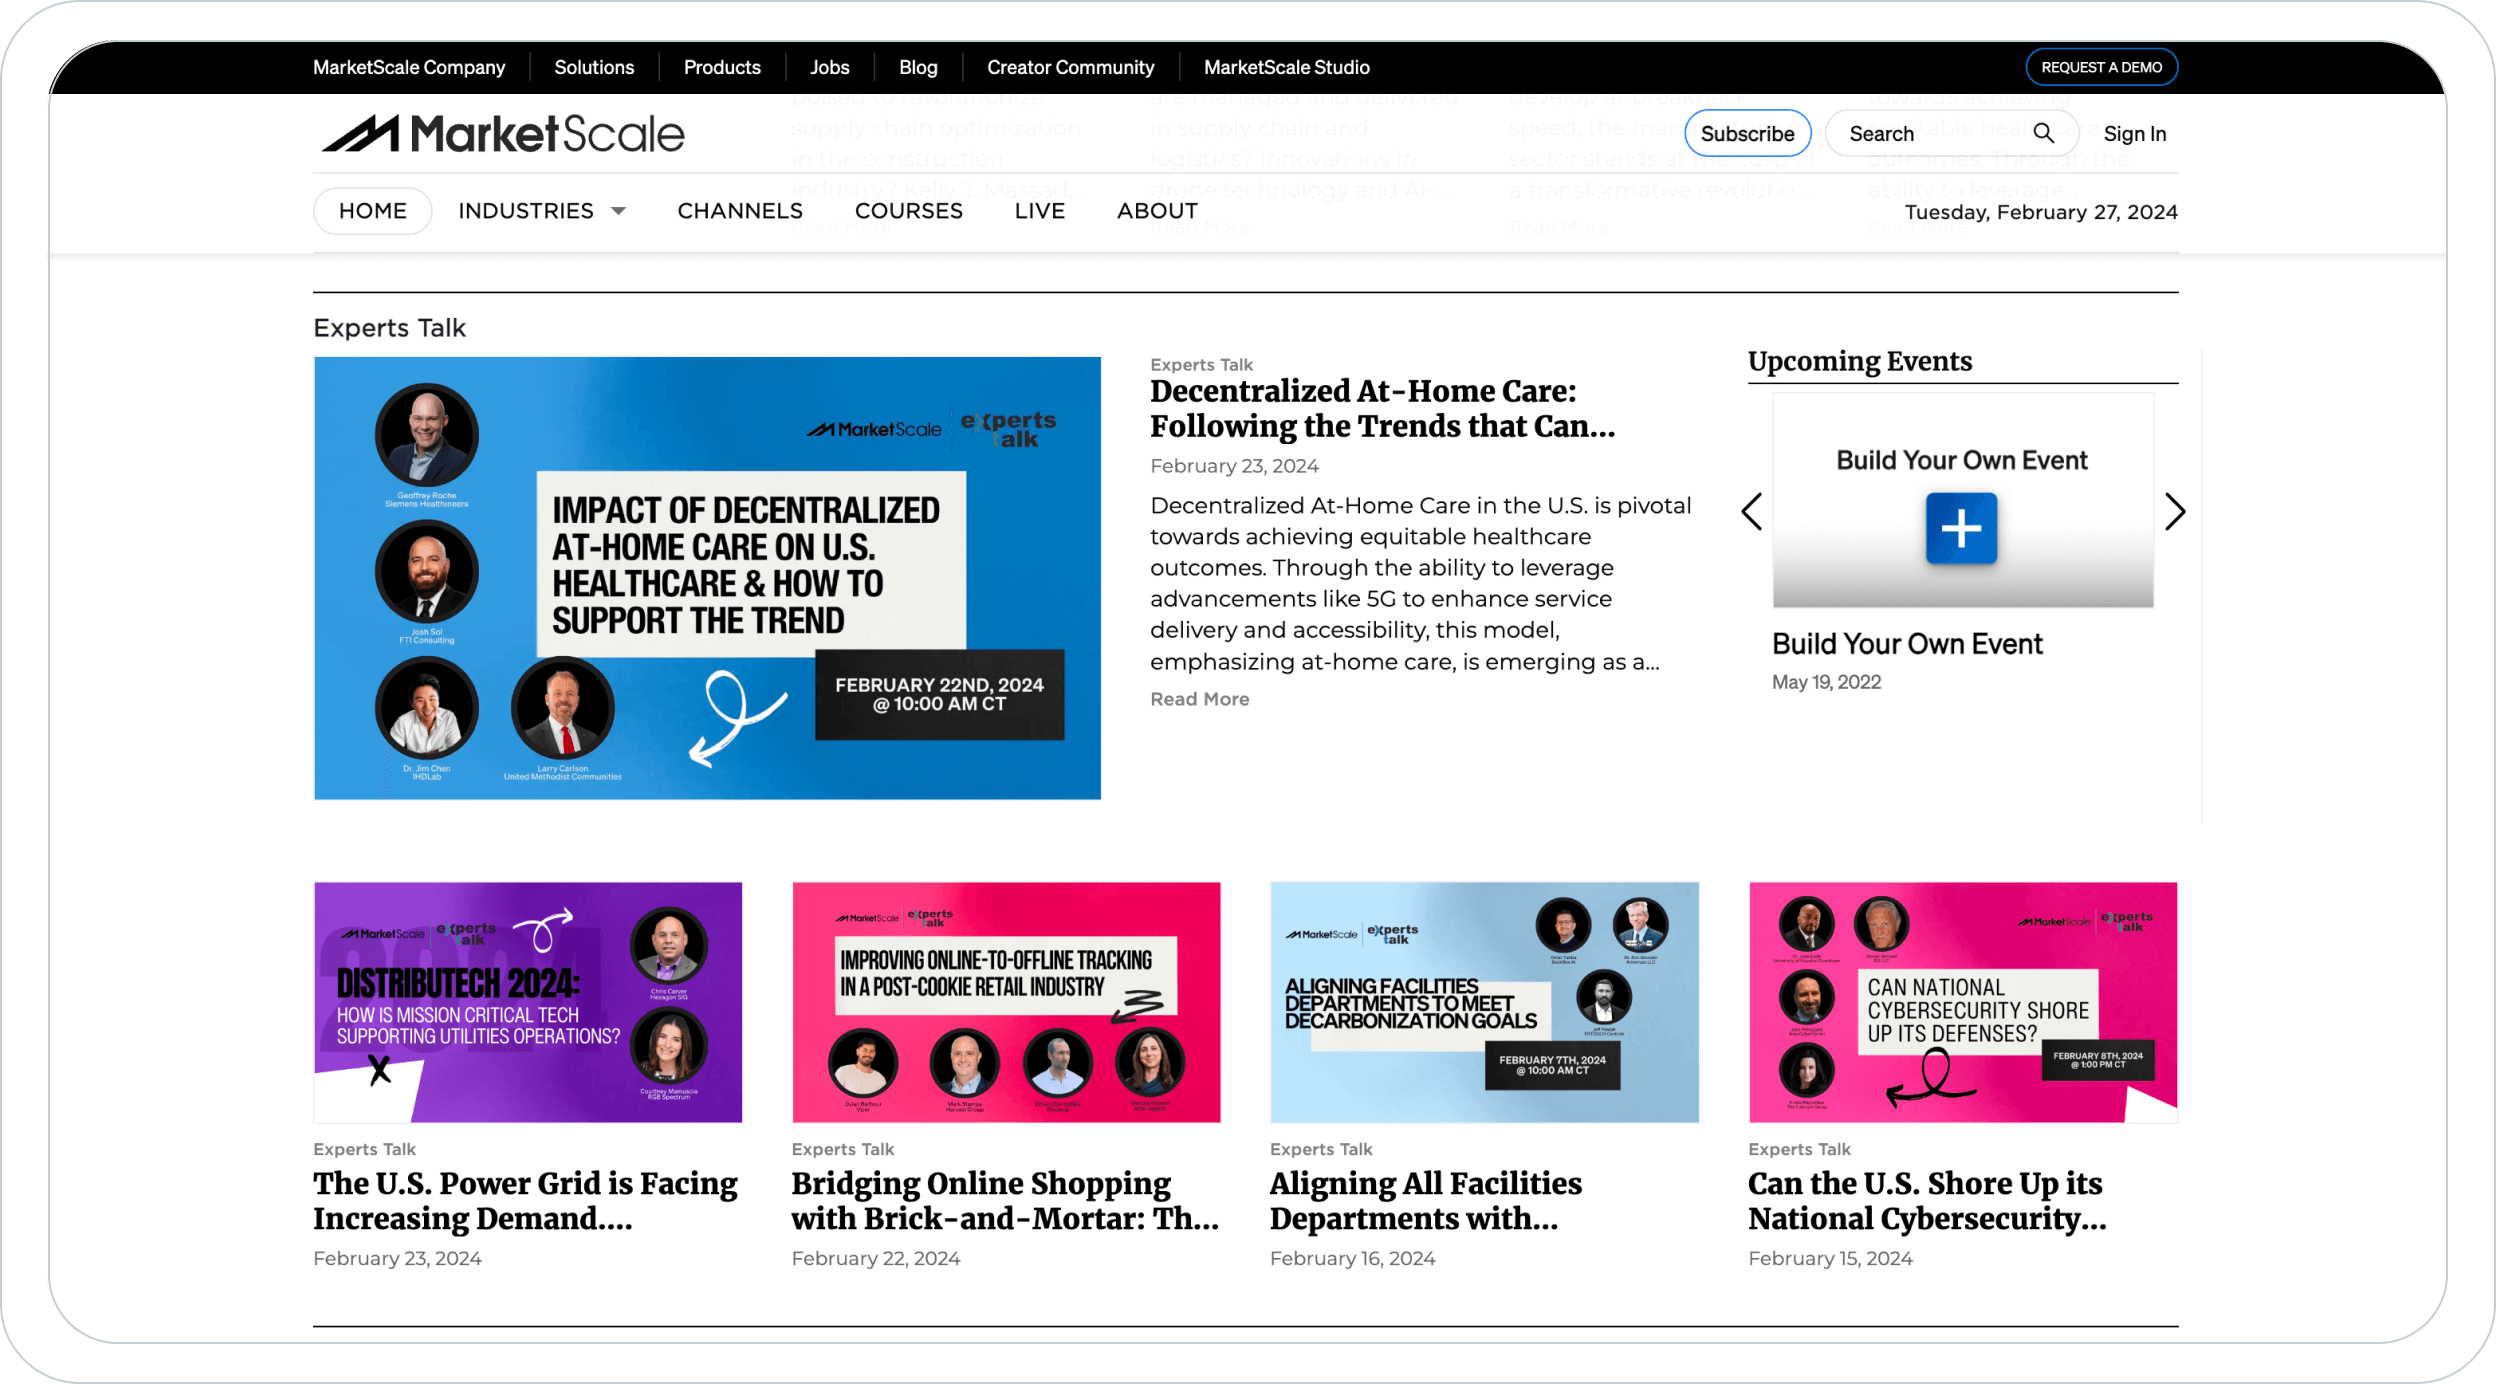Open Jobs in top bar
This screenshot has height=1384, width=2496.
coord(829,67)
